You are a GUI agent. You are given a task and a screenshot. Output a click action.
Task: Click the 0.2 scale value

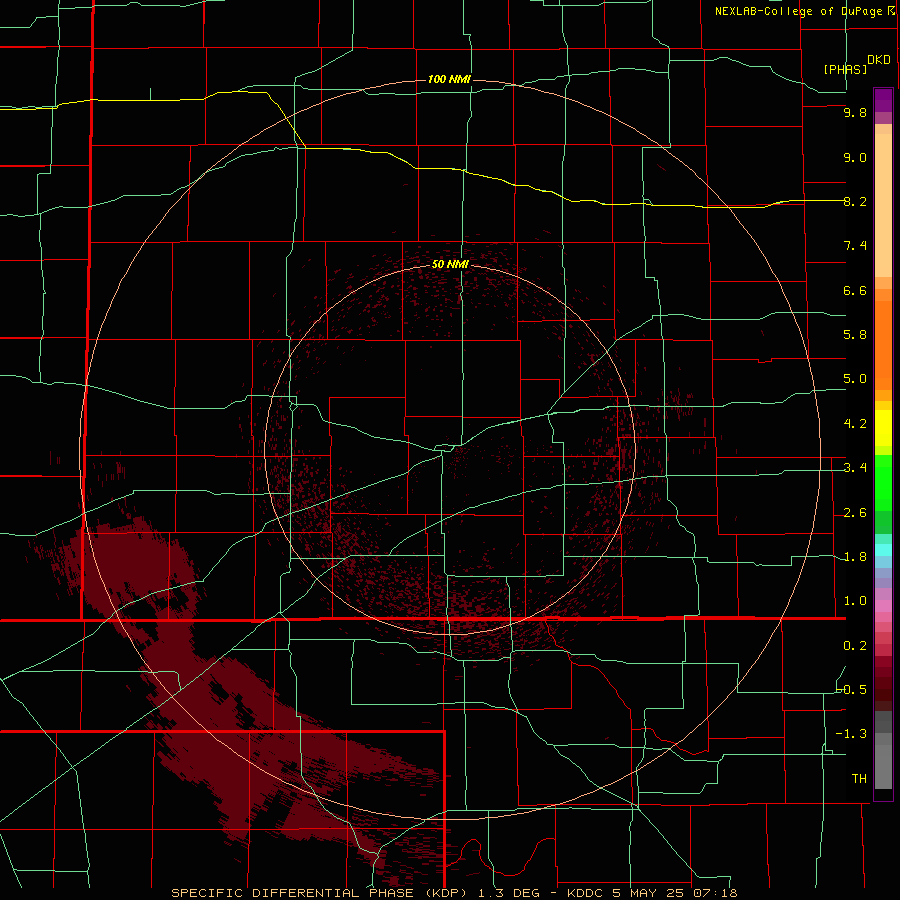855,646
